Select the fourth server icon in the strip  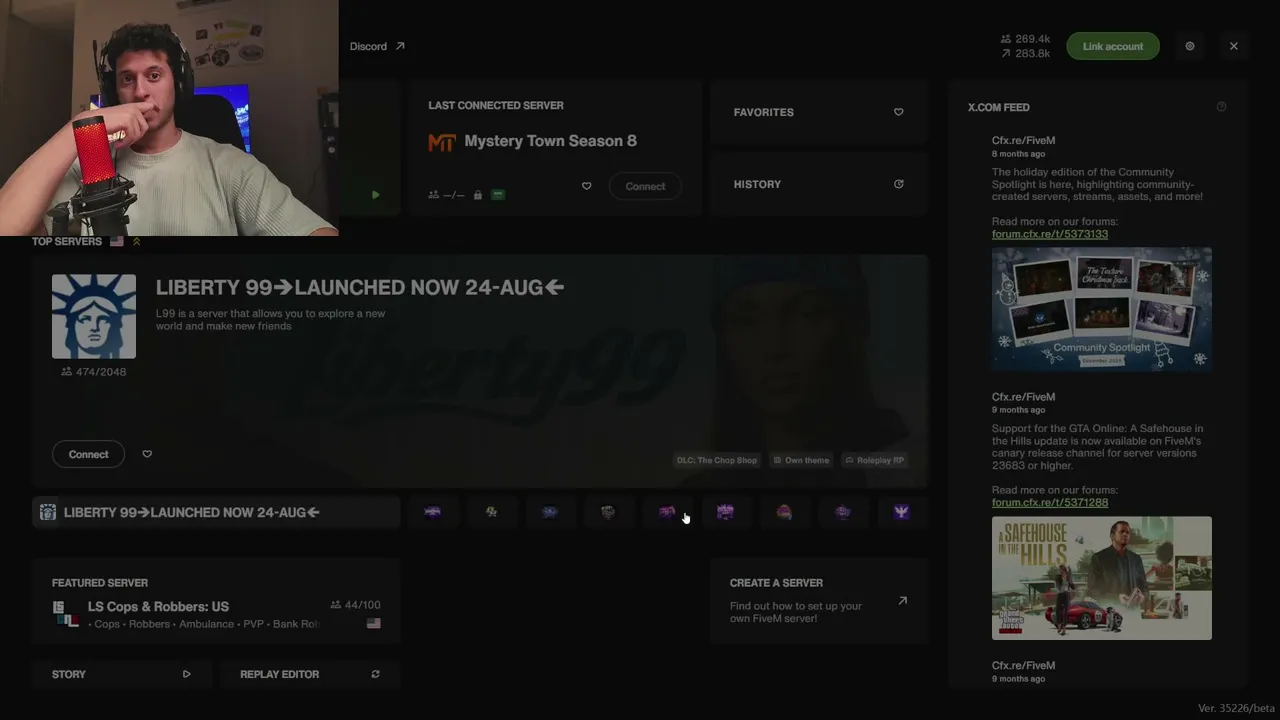[608, 512]
